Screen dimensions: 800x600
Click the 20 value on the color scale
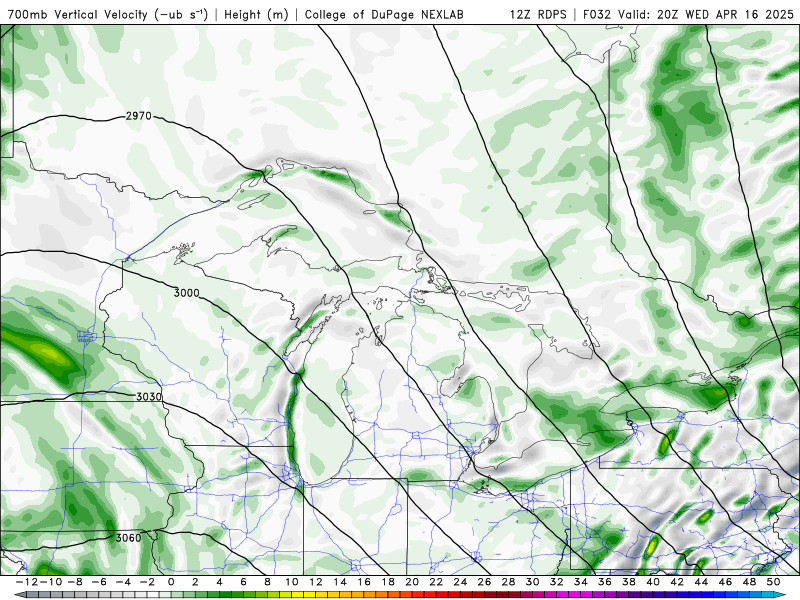tap(412, 582)
